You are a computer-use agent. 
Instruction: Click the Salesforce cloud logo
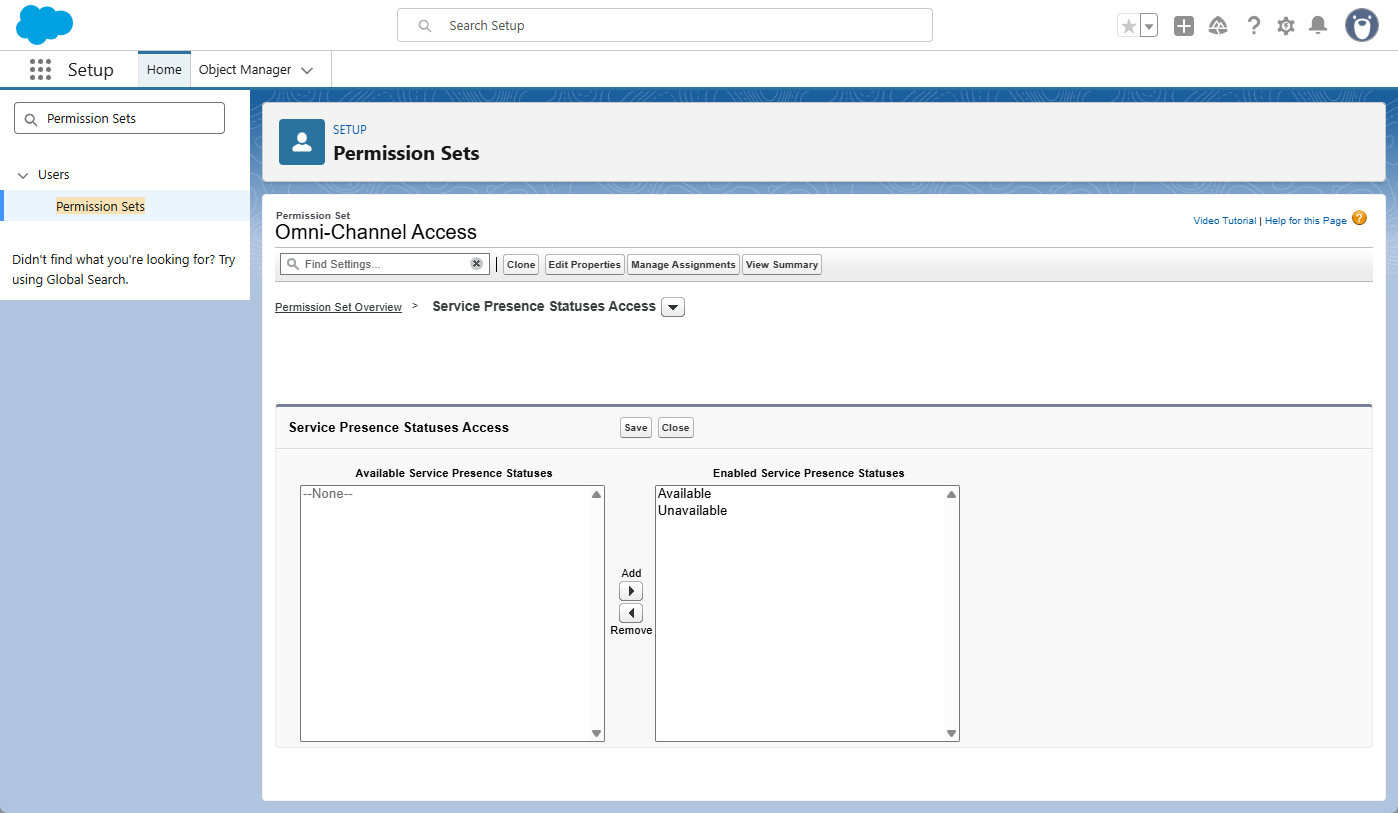[x=45, y=25]
